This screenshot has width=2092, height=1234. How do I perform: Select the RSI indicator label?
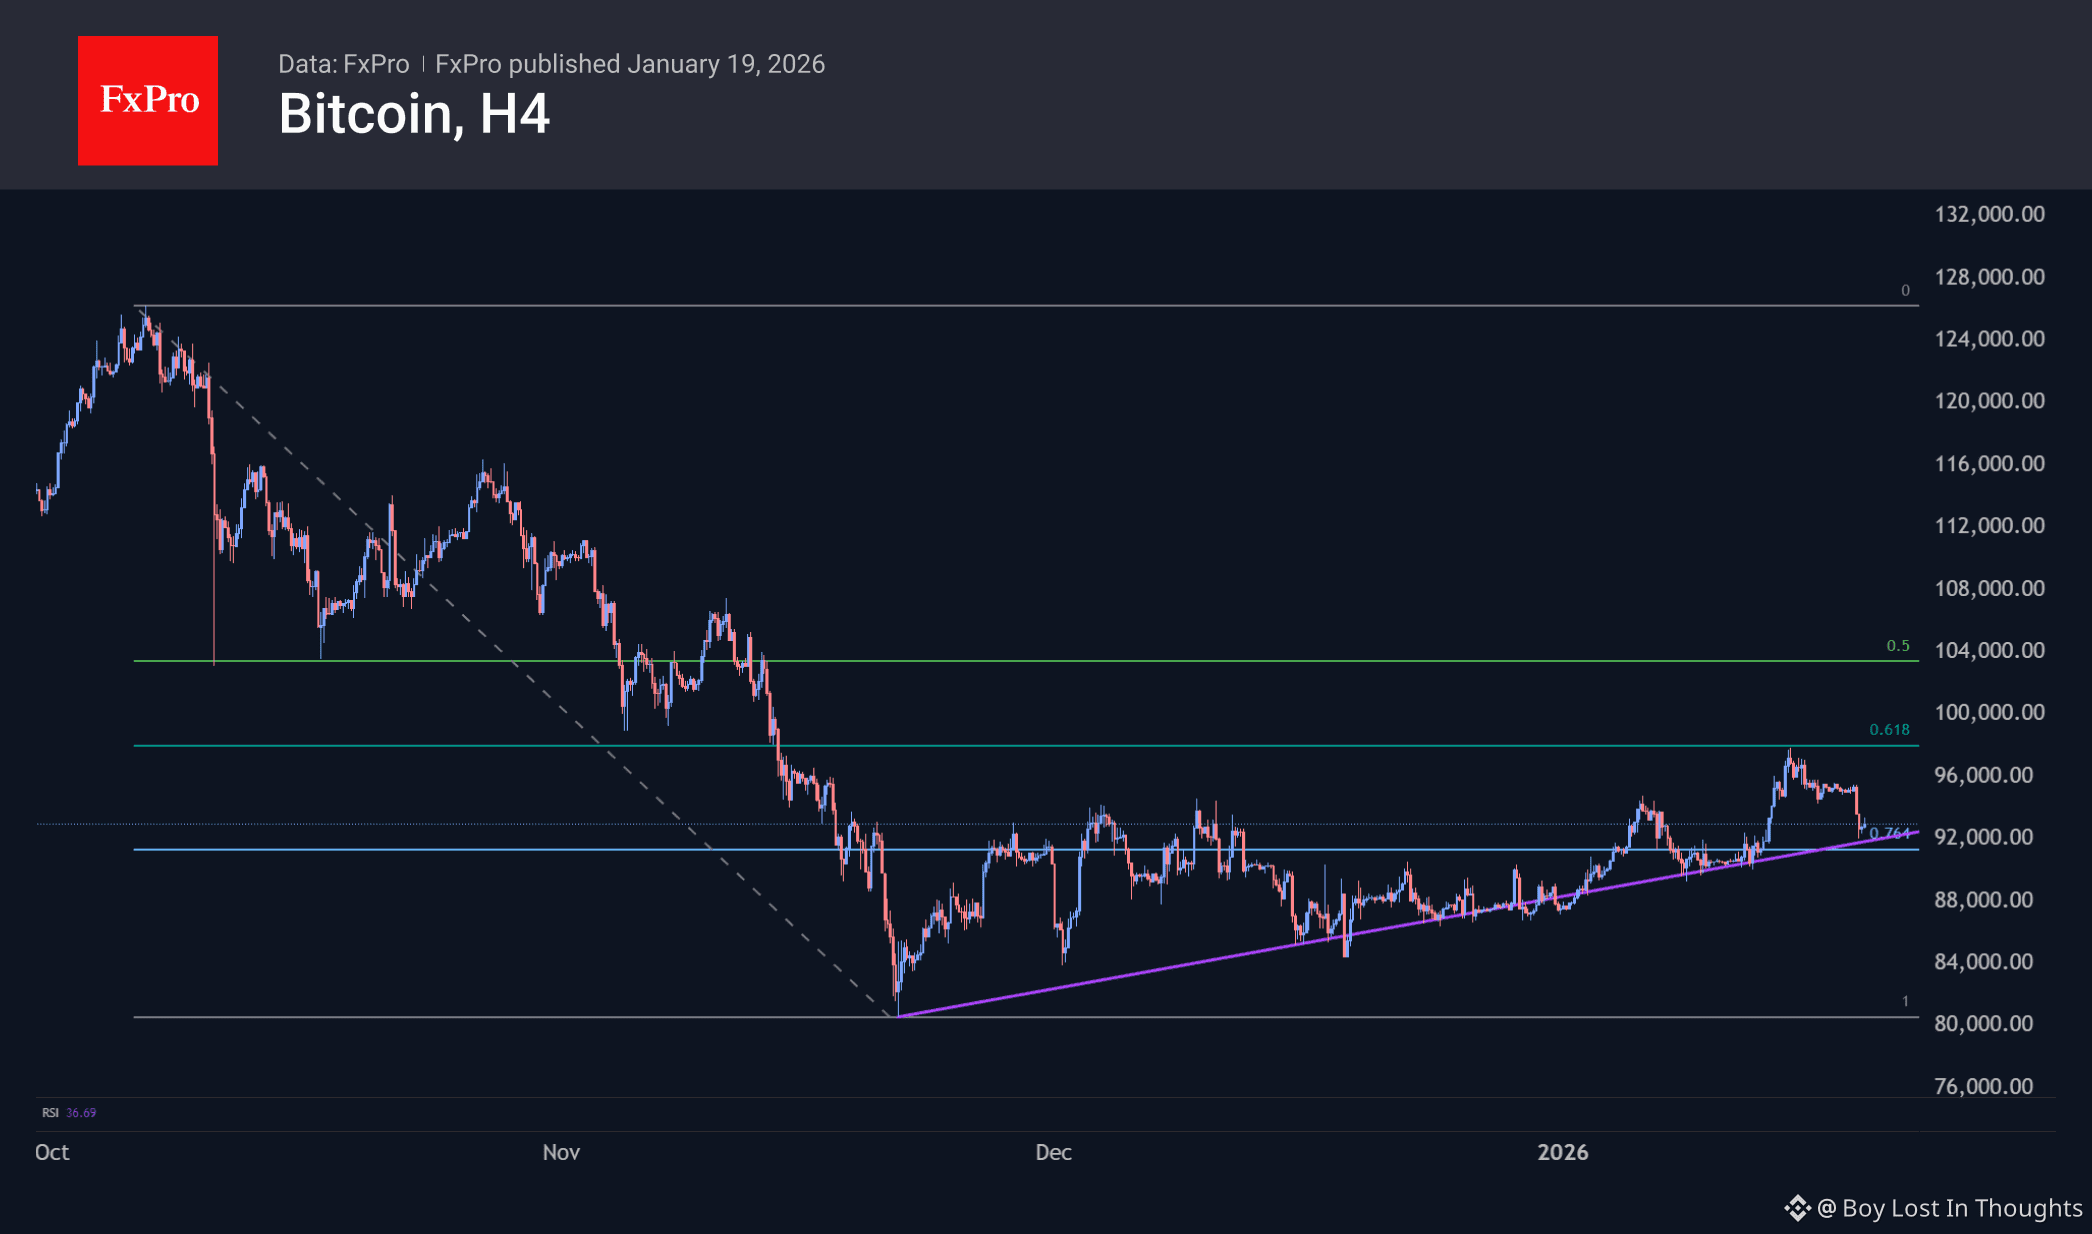click(50, 1112)
